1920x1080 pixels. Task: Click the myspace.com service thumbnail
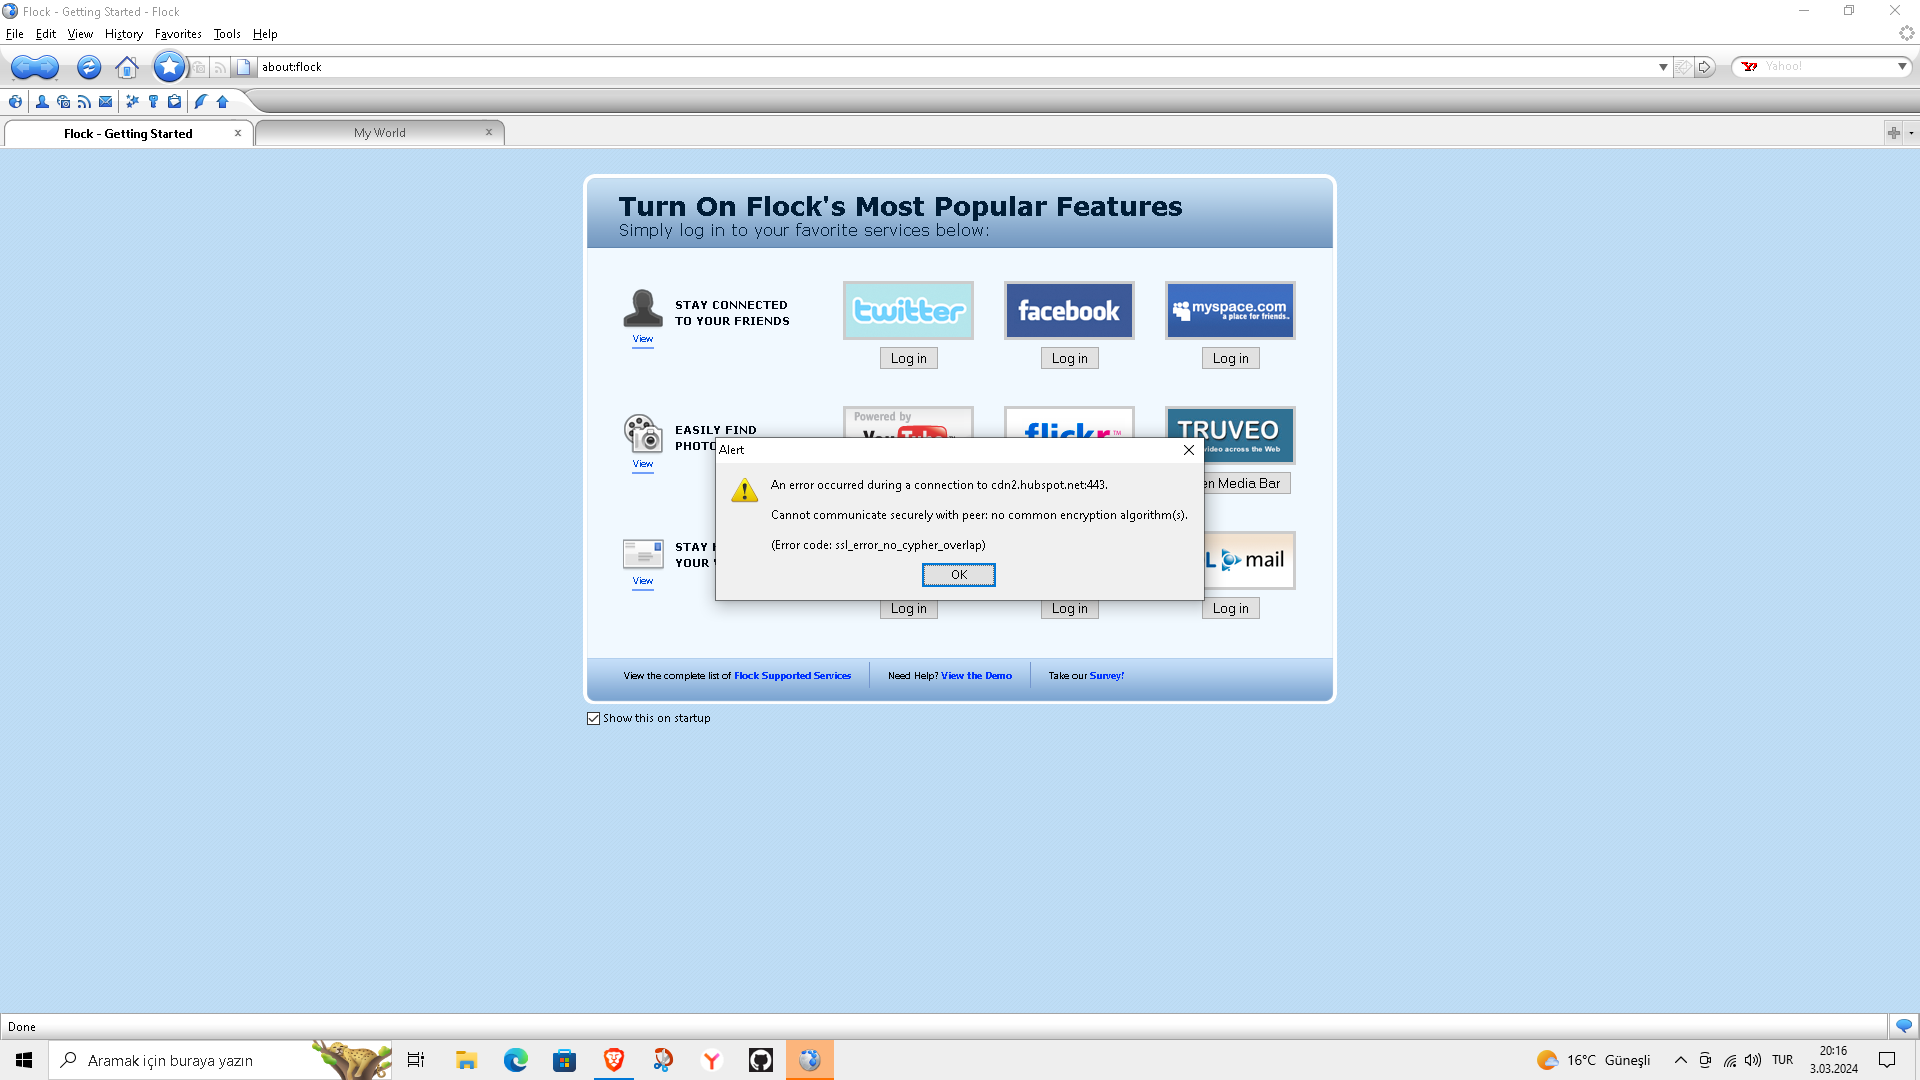point(1230,311)
